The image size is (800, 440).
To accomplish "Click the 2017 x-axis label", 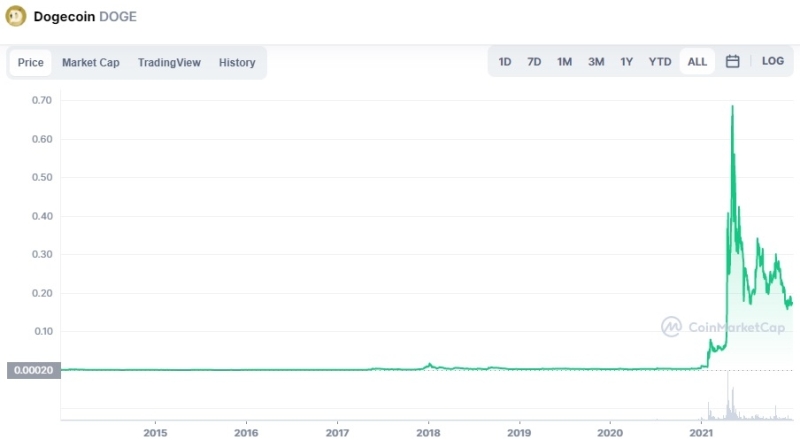I will pos(337,433).
